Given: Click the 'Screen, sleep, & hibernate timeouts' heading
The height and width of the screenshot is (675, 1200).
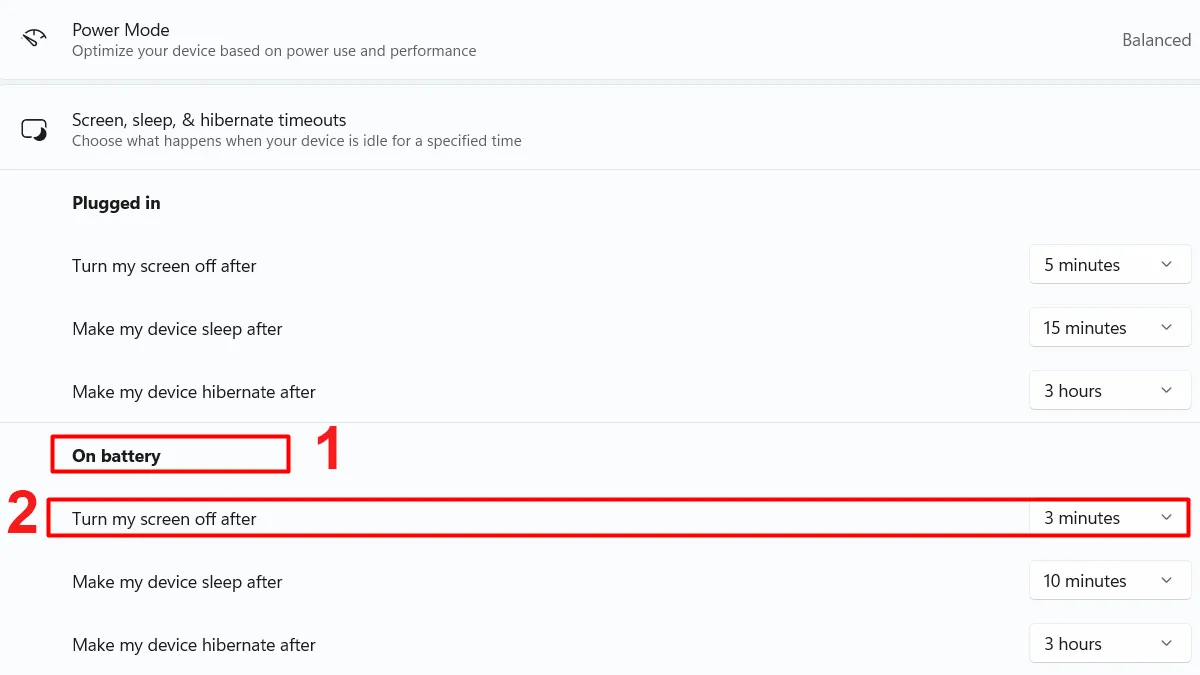Looking at the screenshot, I should (x=209, y=120).
